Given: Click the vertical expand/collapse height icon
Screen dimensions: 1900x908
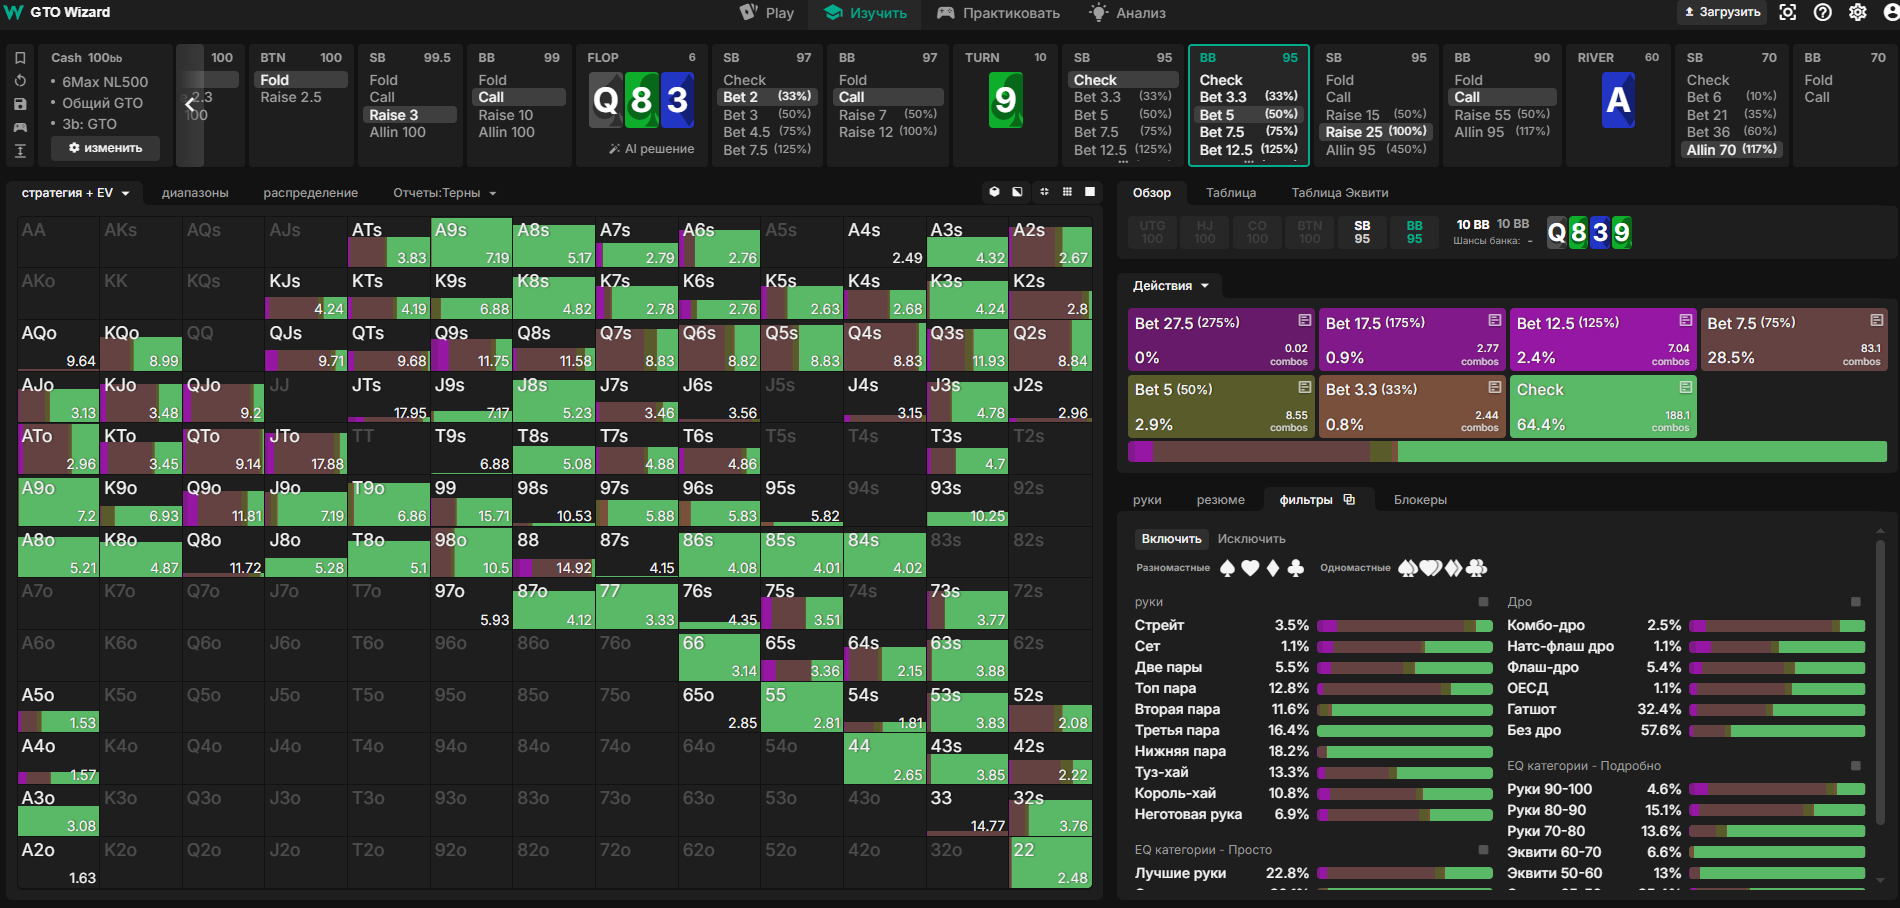Looking at the screenshot, I should tap(20, 151).
